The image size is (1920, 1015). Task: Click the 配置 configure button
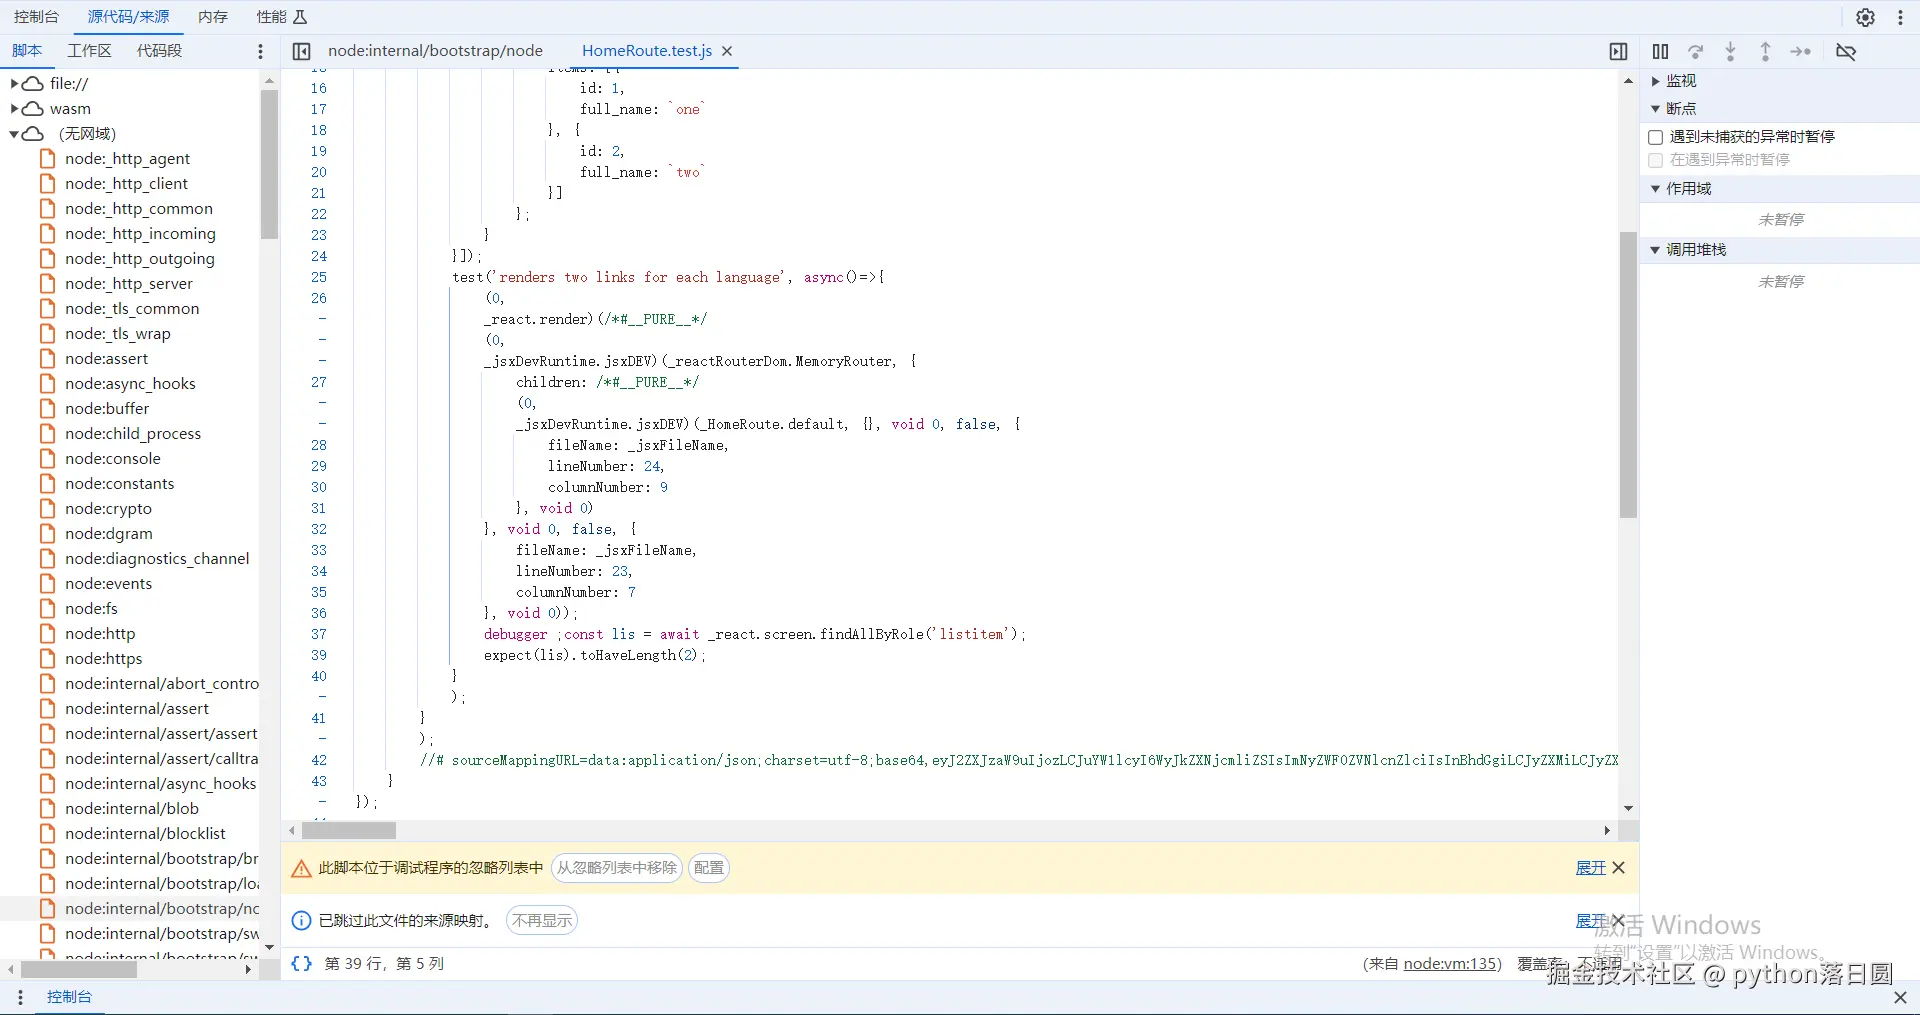(x=709, y=868)
